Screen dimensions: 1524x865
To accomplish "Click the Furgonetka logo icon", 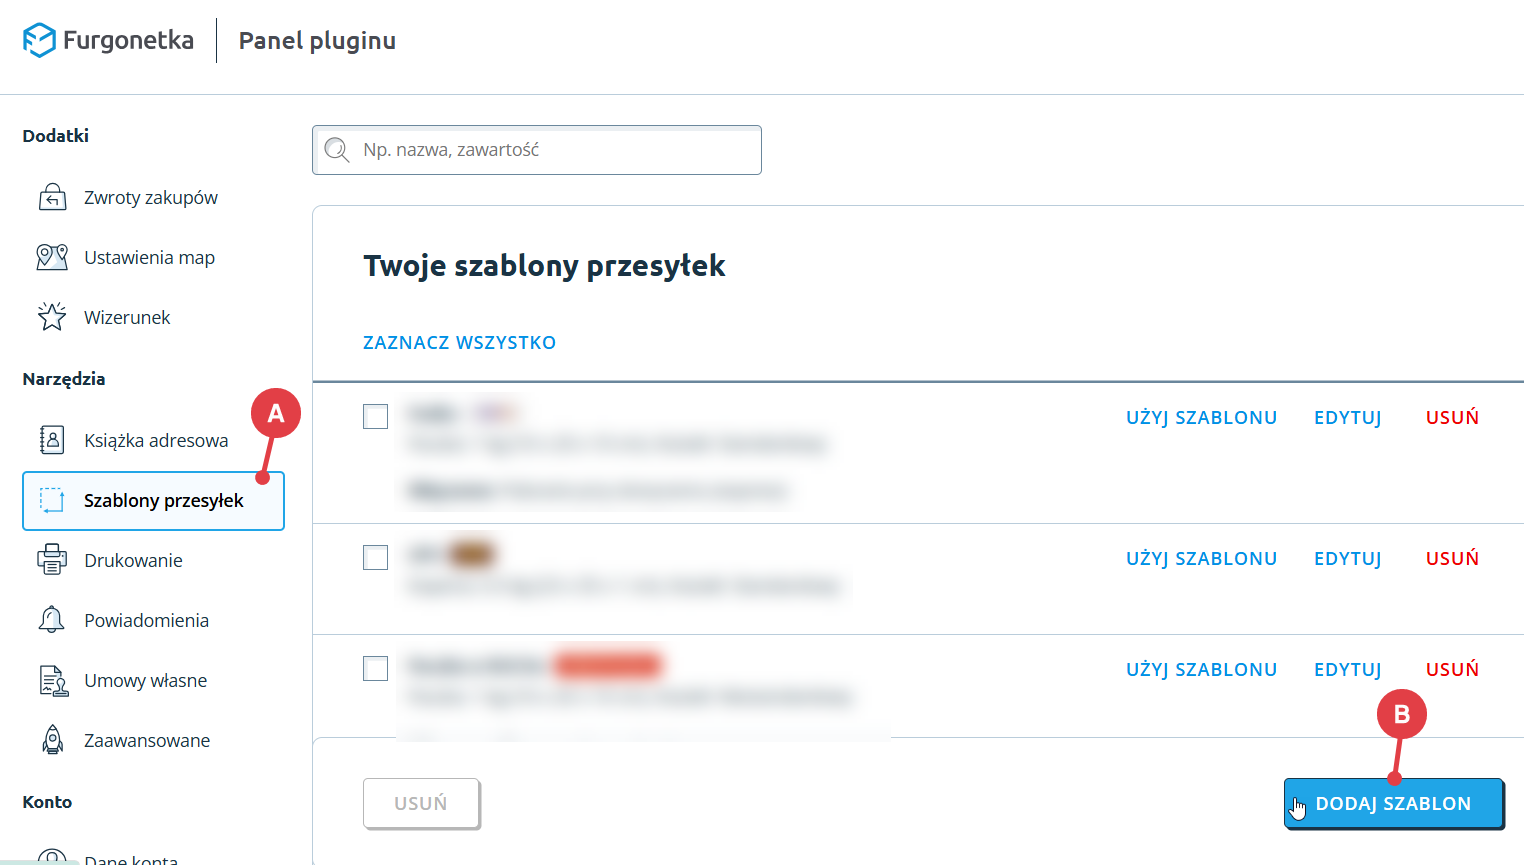I will click(x=39, y=40).
